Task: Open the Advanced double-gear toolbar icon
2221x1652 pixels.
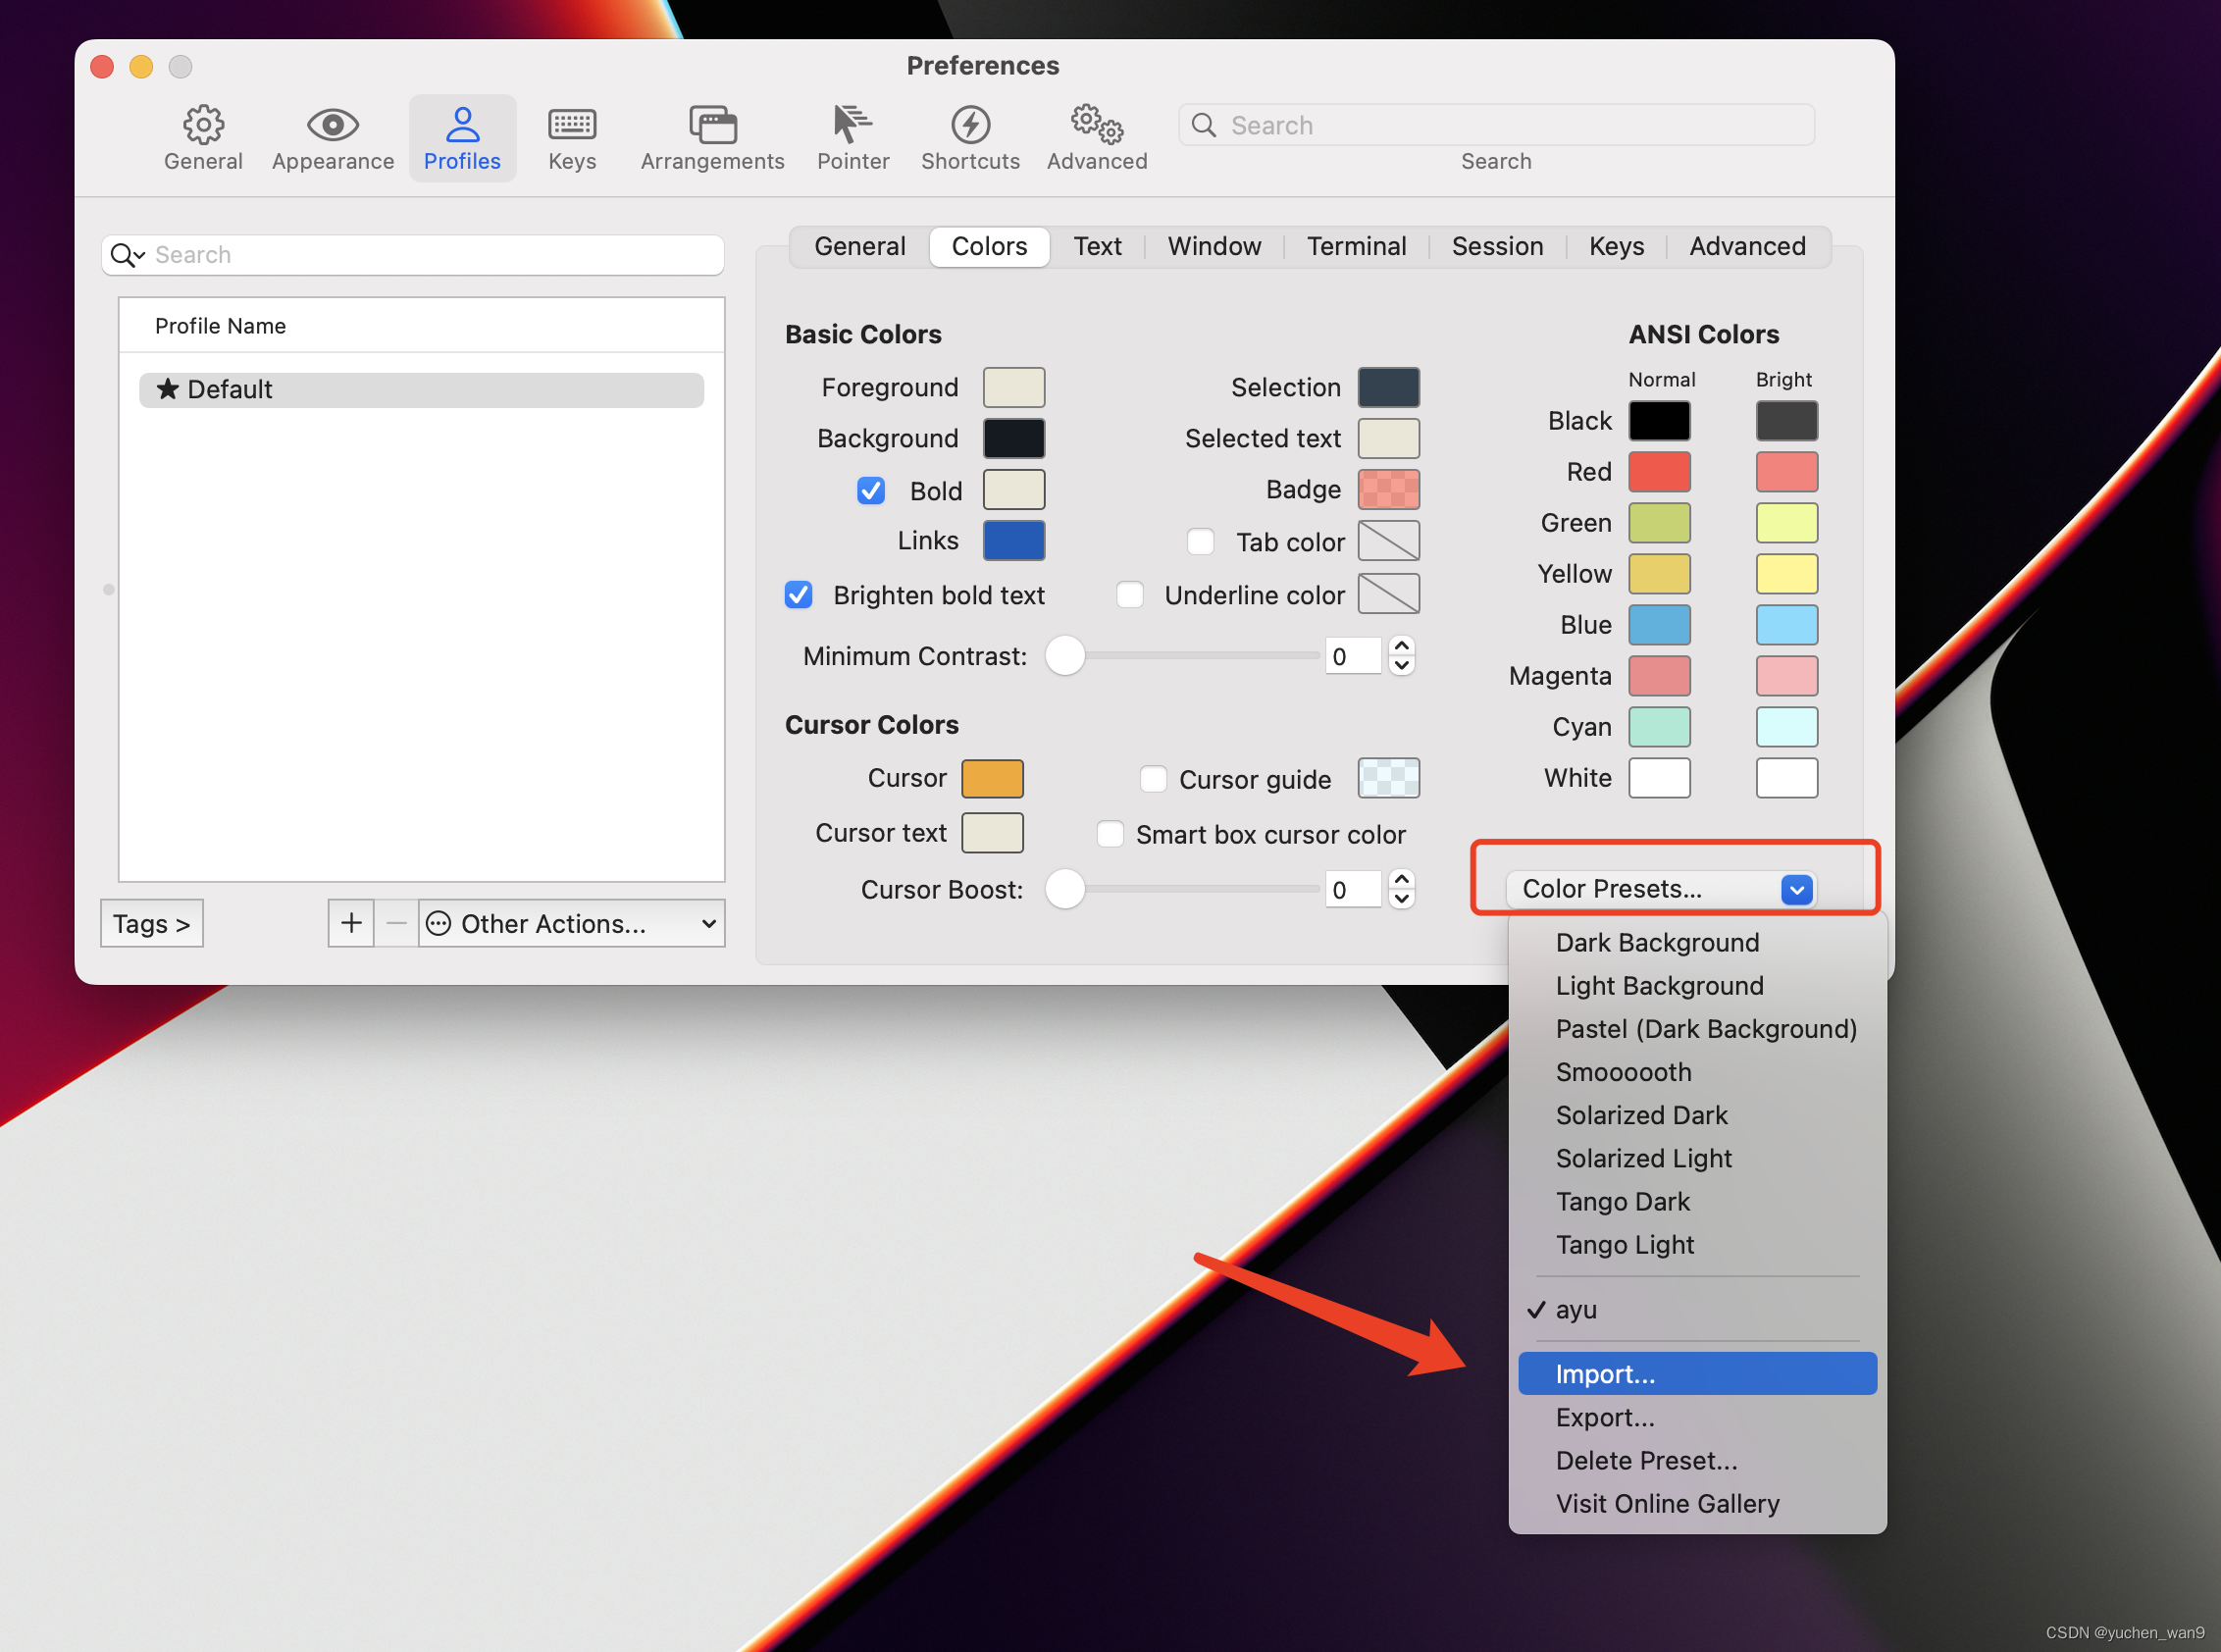Action: pos(1097,125)
